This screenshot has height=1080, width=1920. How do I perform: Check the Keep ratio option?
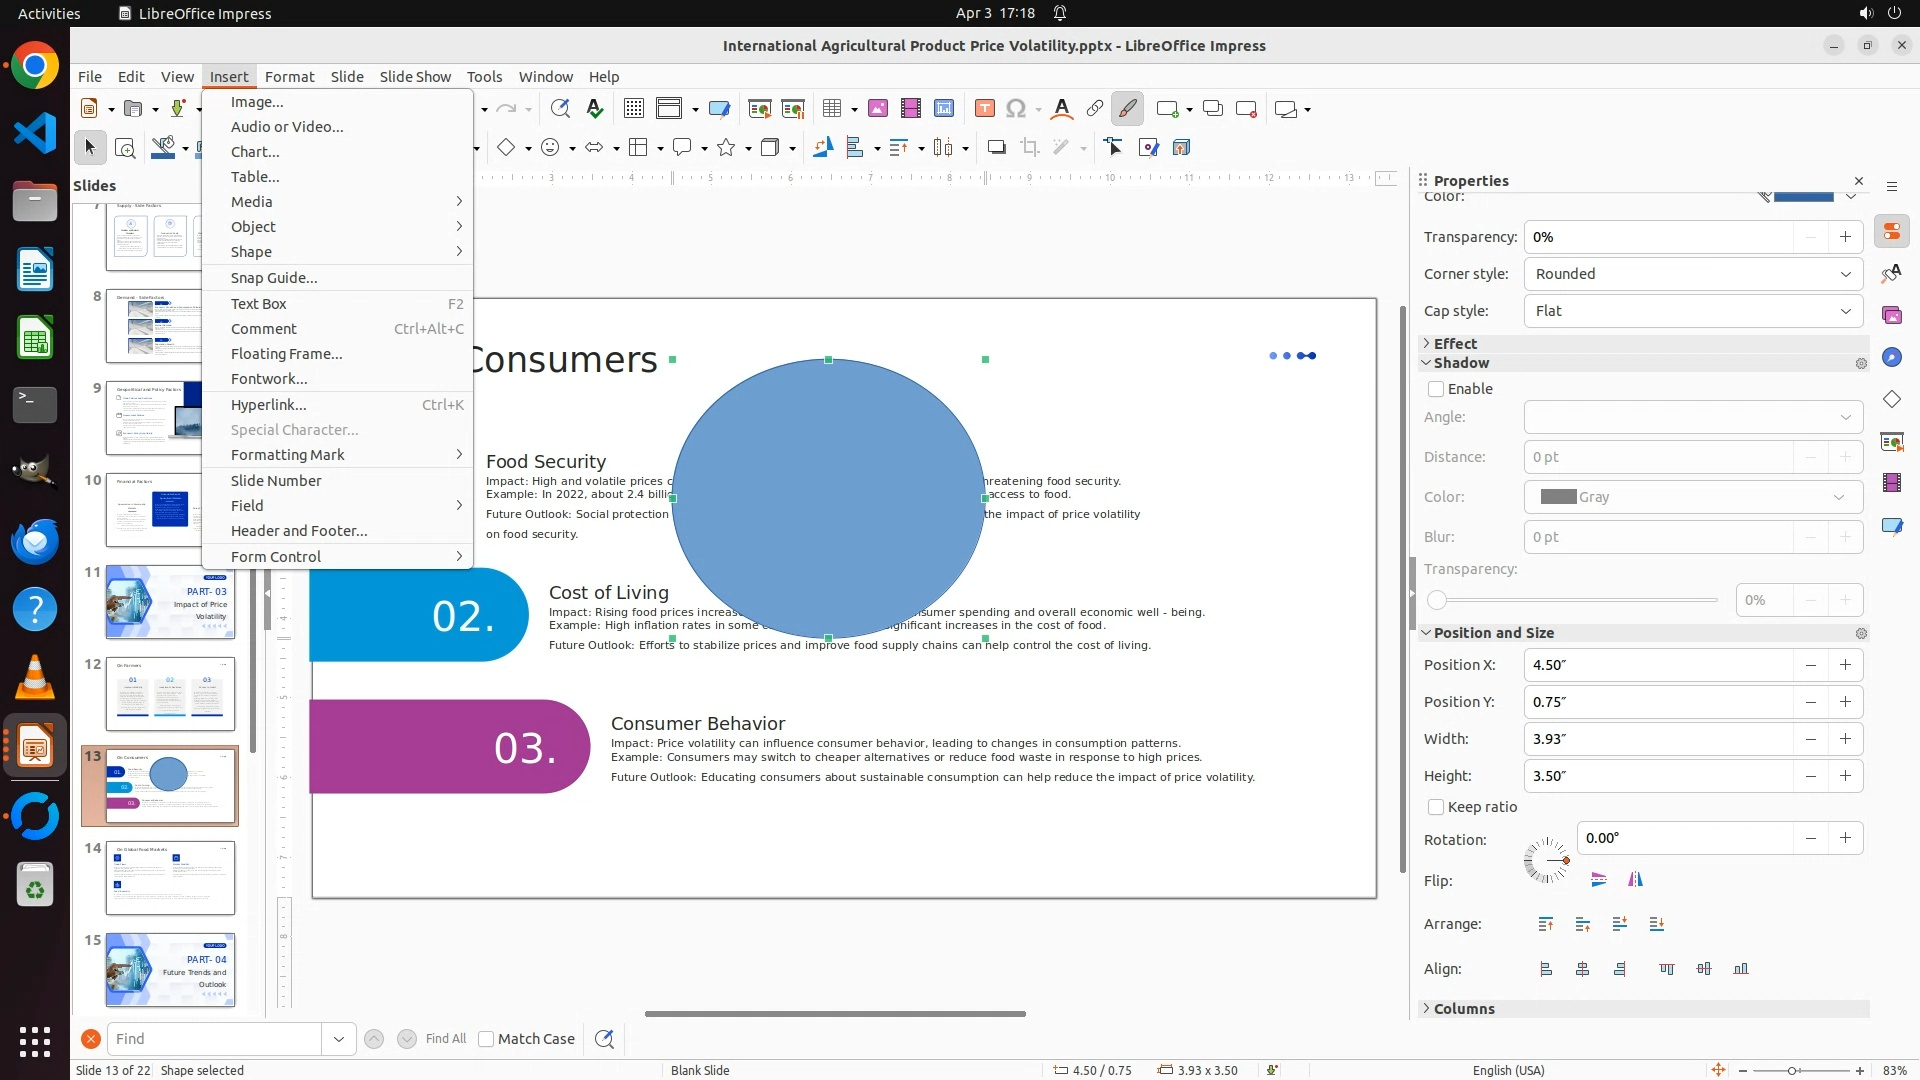click(x=1436, y=807)
